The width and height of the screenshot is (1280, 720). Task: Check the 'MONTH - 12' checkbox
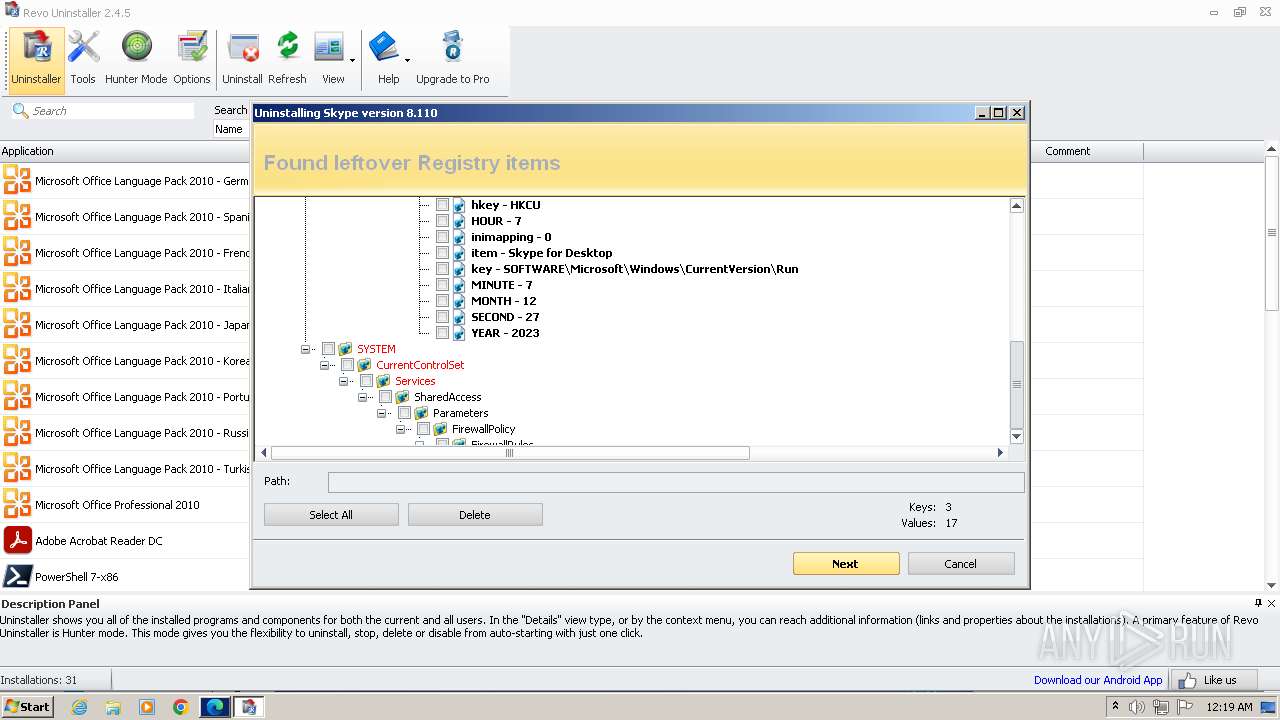[442, 301]
